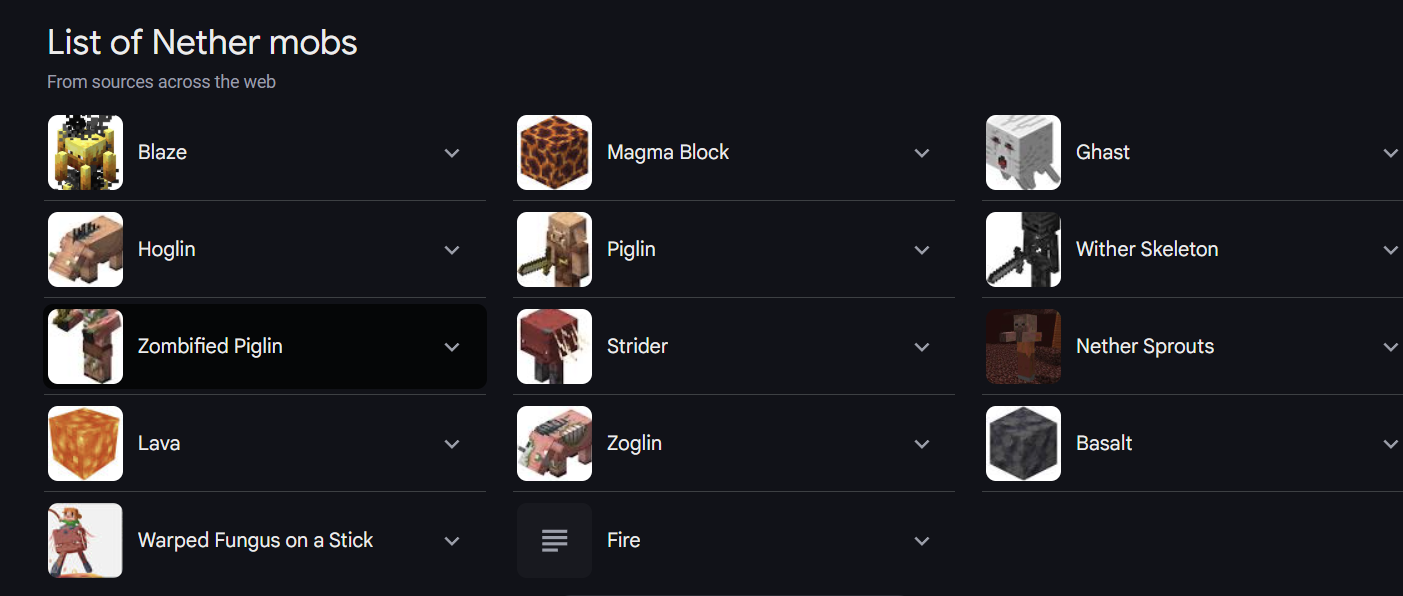Click the Zoglin mob image
The height and width of the screenshot is (596, 1403).
554,443
